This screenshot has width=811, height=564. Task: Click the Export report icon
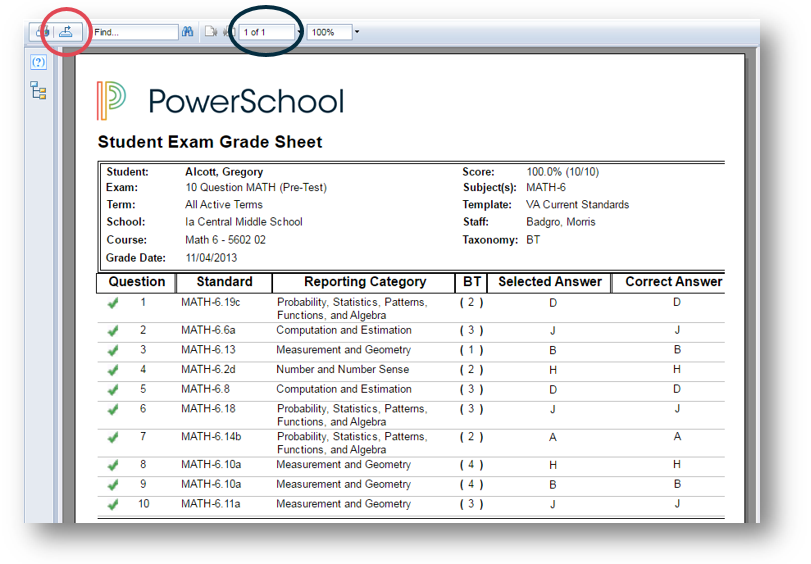click(x=66, y=32)
